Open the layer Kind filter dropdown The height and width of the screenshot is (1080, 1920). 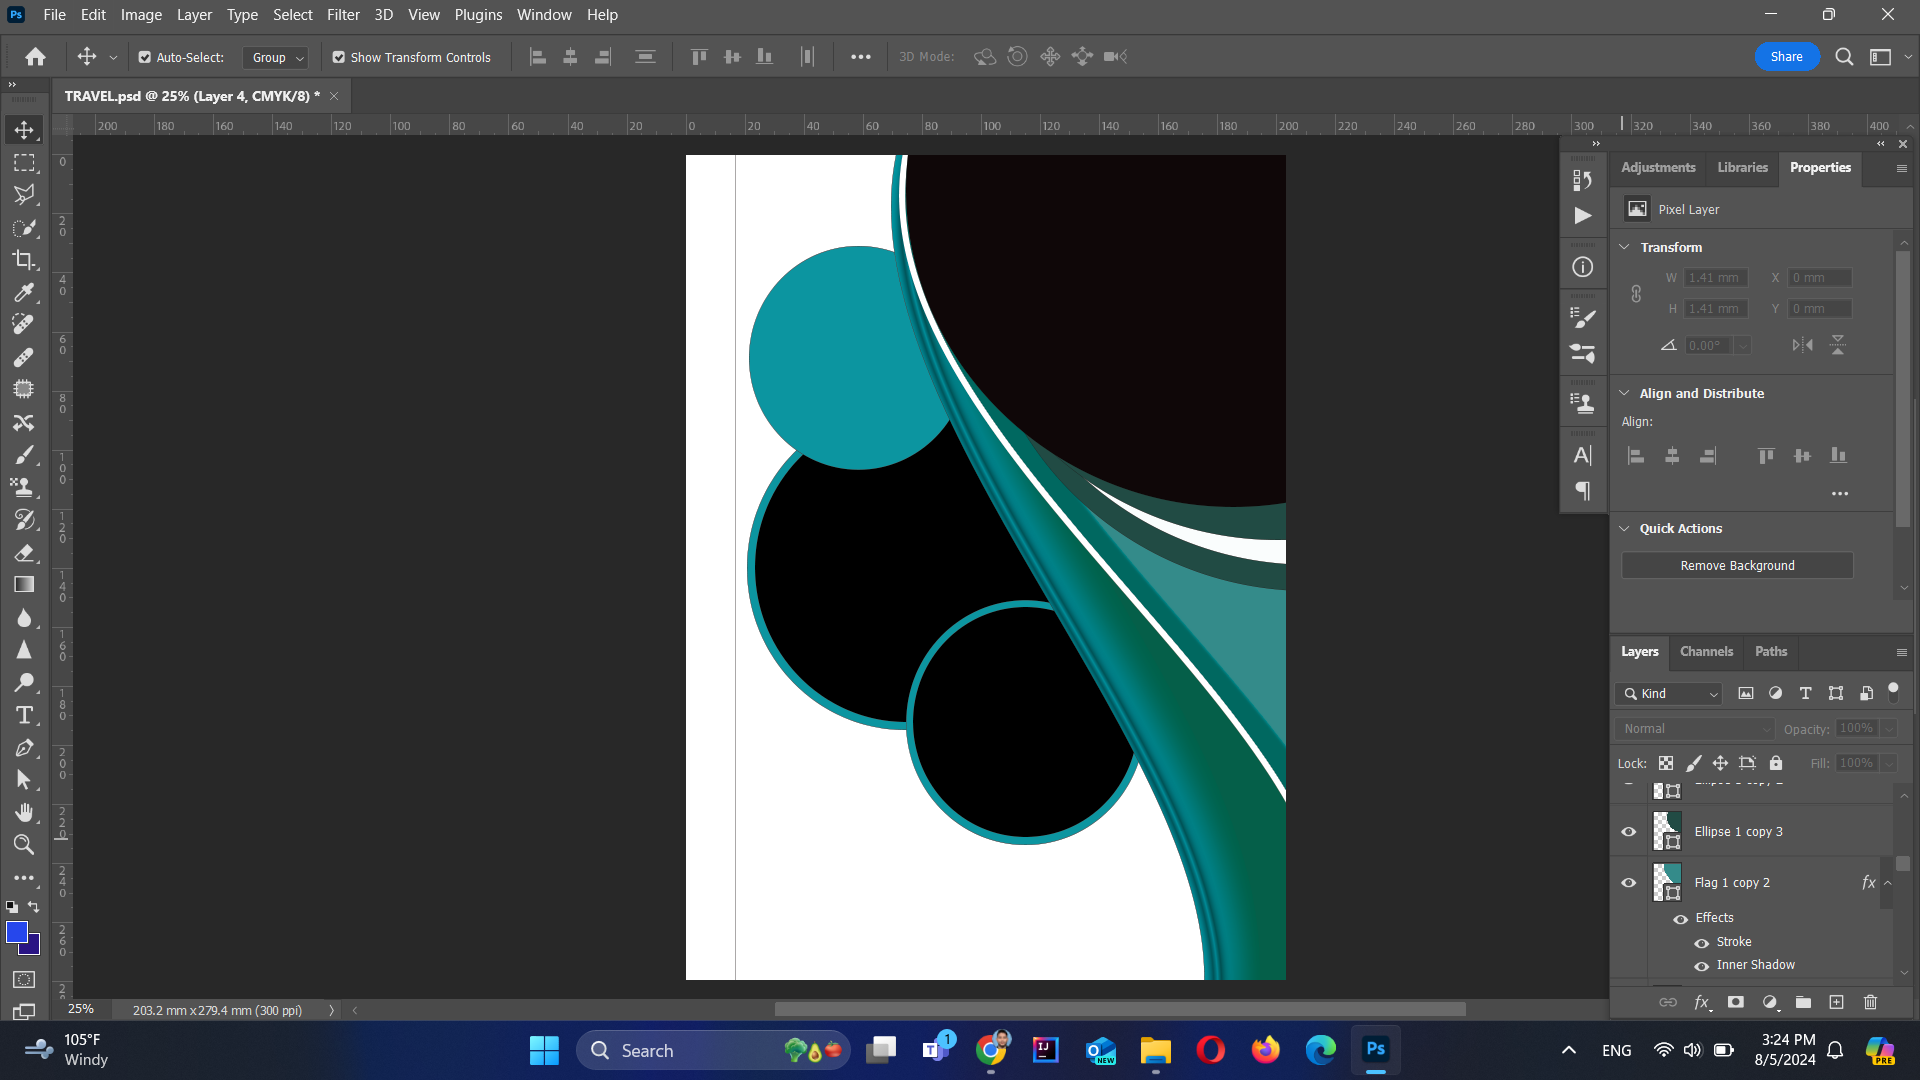point(1669,694)
